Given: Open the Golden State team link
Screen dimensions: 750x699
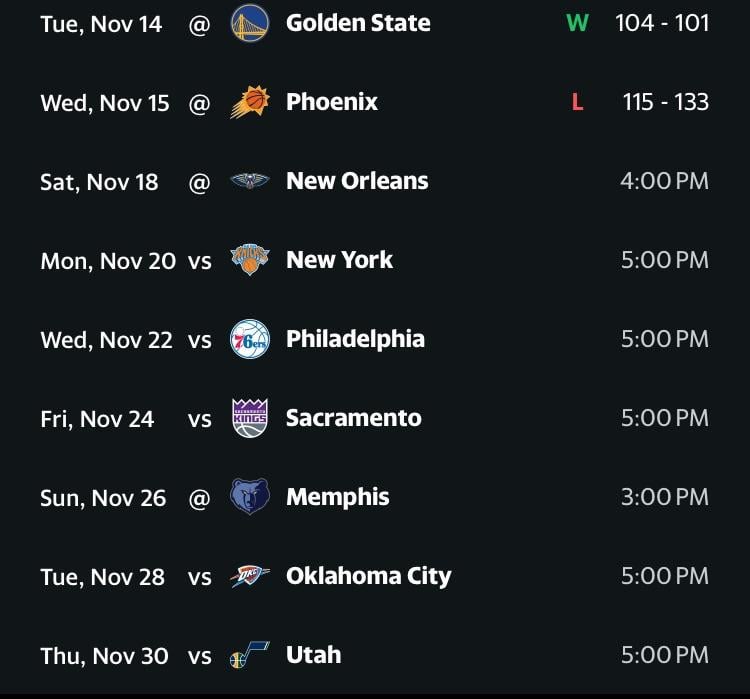Looking at the screenshot, I should point(358,23).
